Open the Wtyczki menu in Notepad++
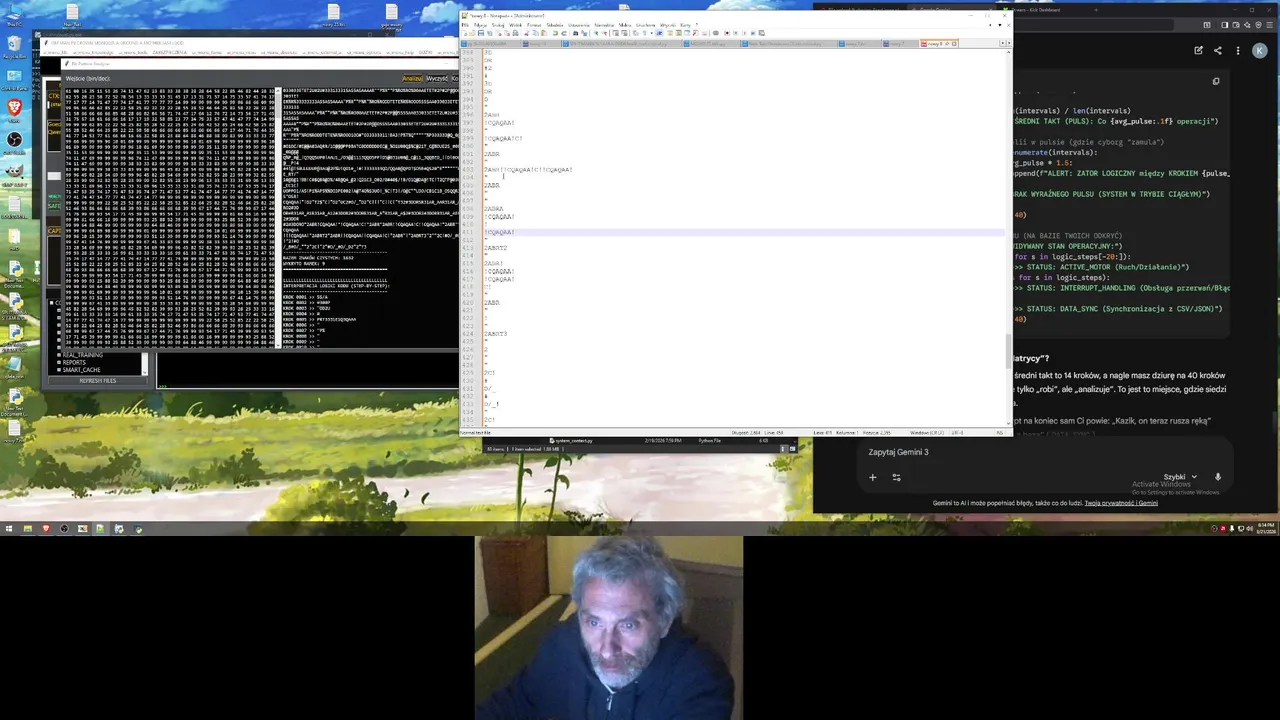The image size is (1280, 720). pyautogui.click(x=668, y=25)
